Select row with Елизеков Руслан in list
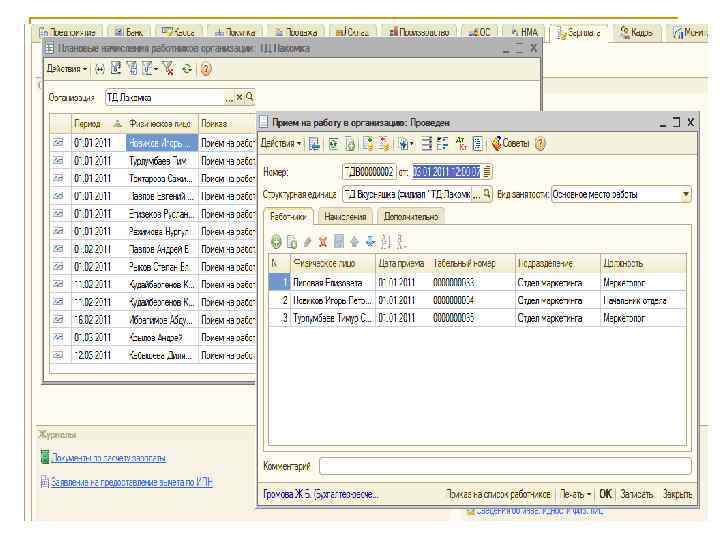Image resolution: width=720 pixels, height=540 pixels. 152,214
